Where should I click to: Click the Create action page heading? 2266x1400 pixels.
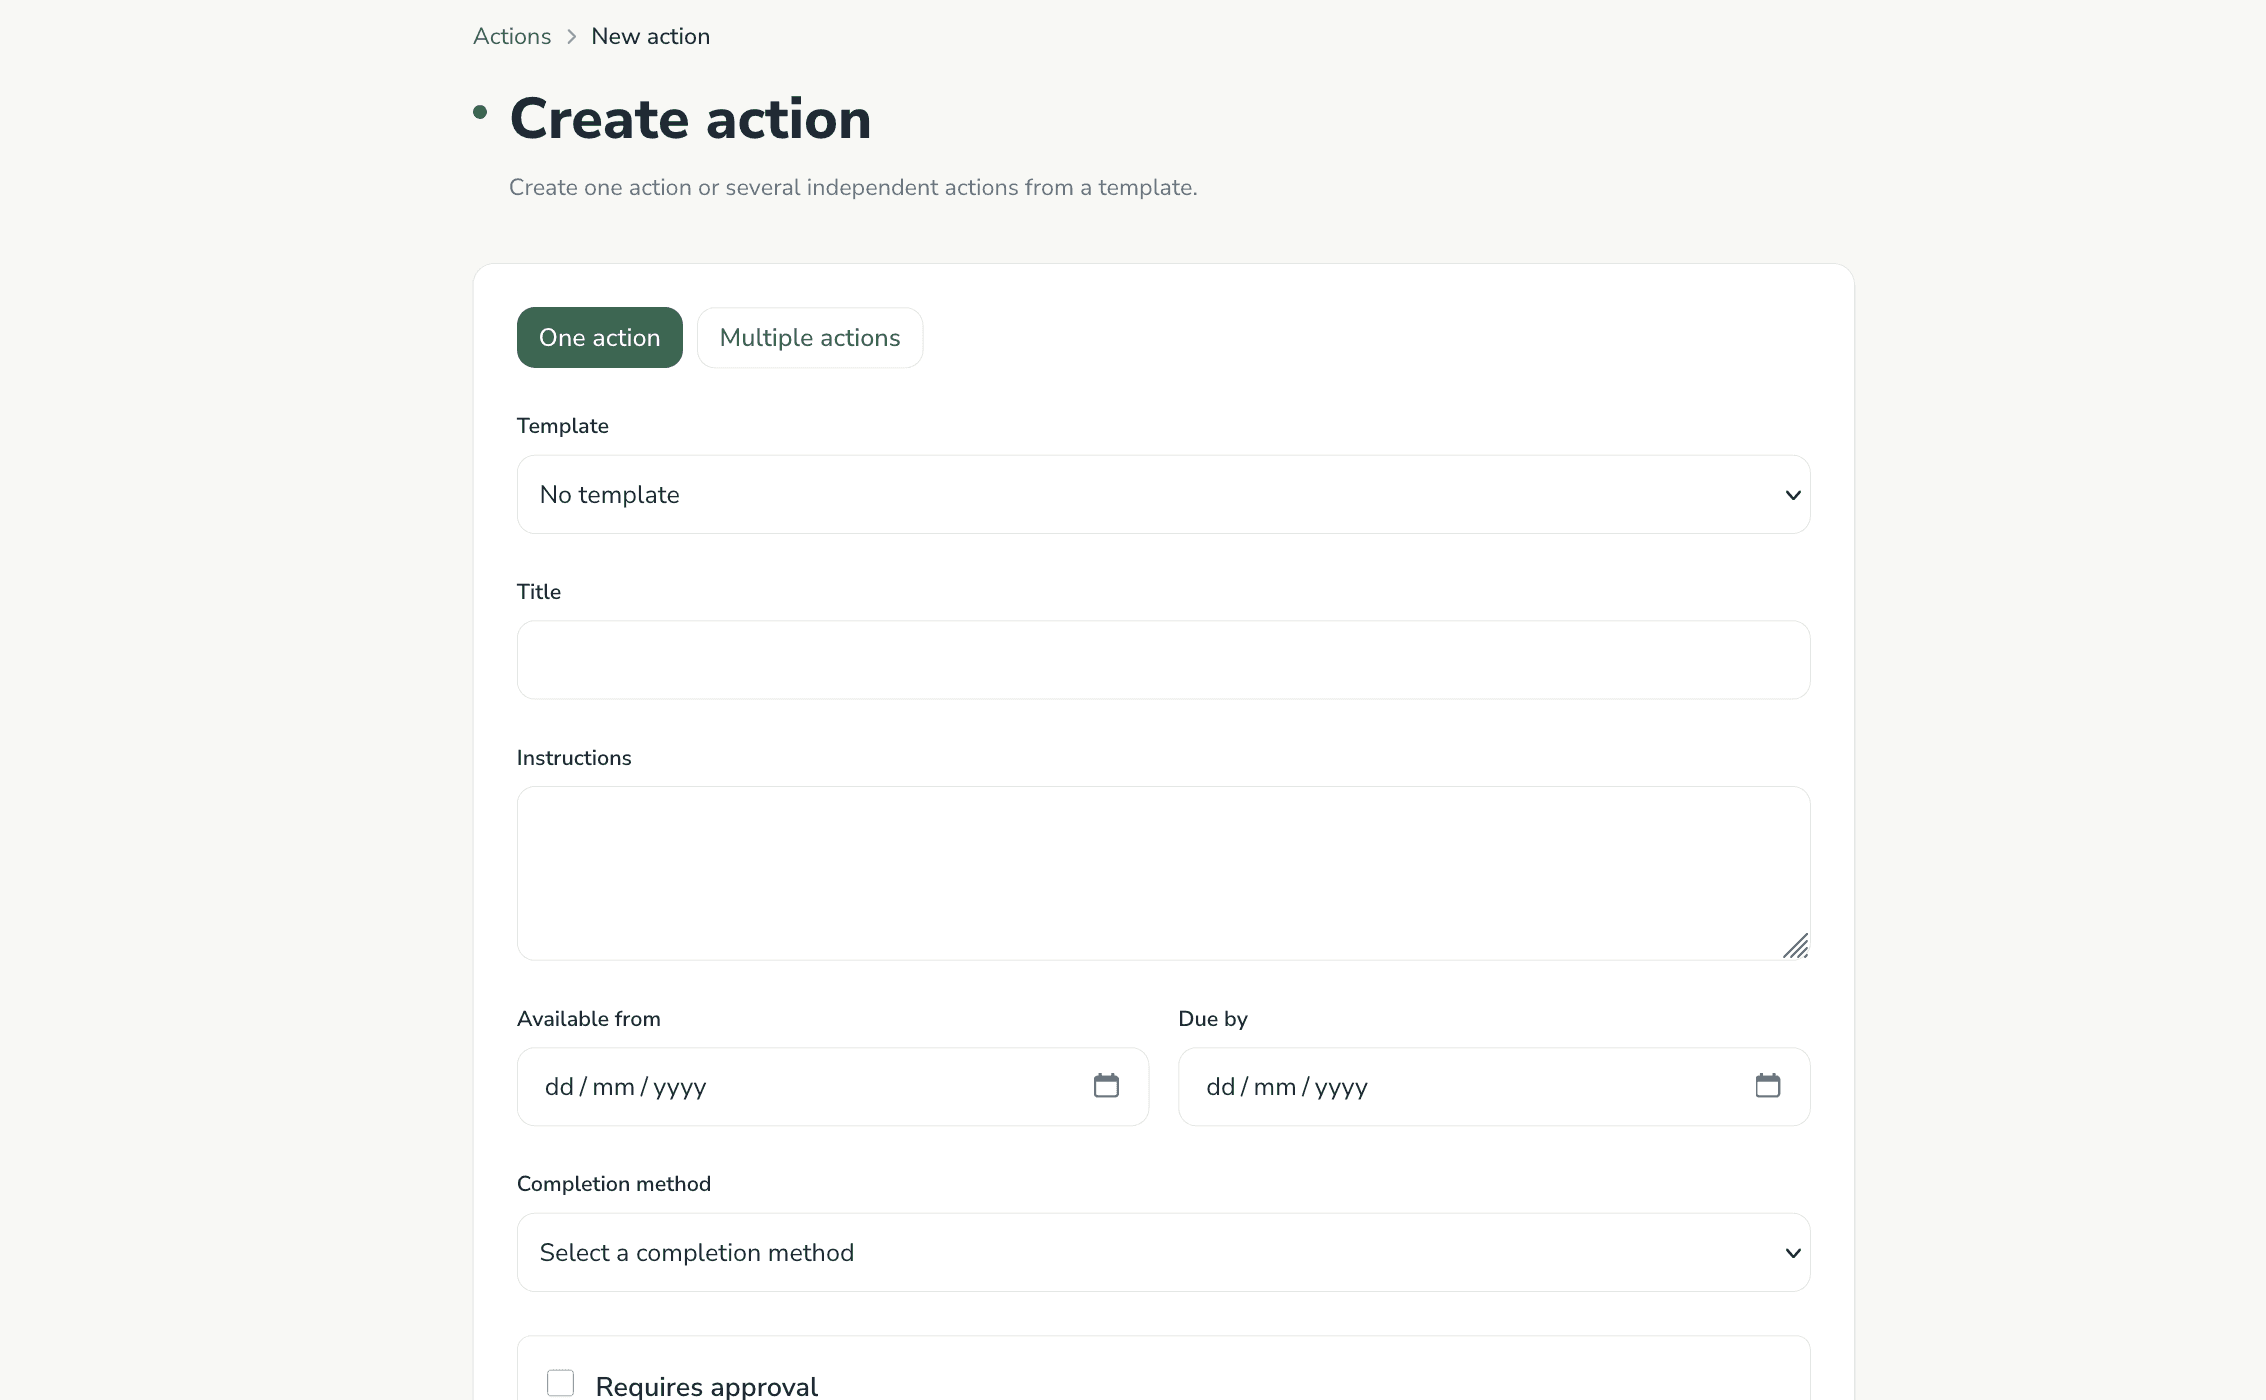[690, 119]
